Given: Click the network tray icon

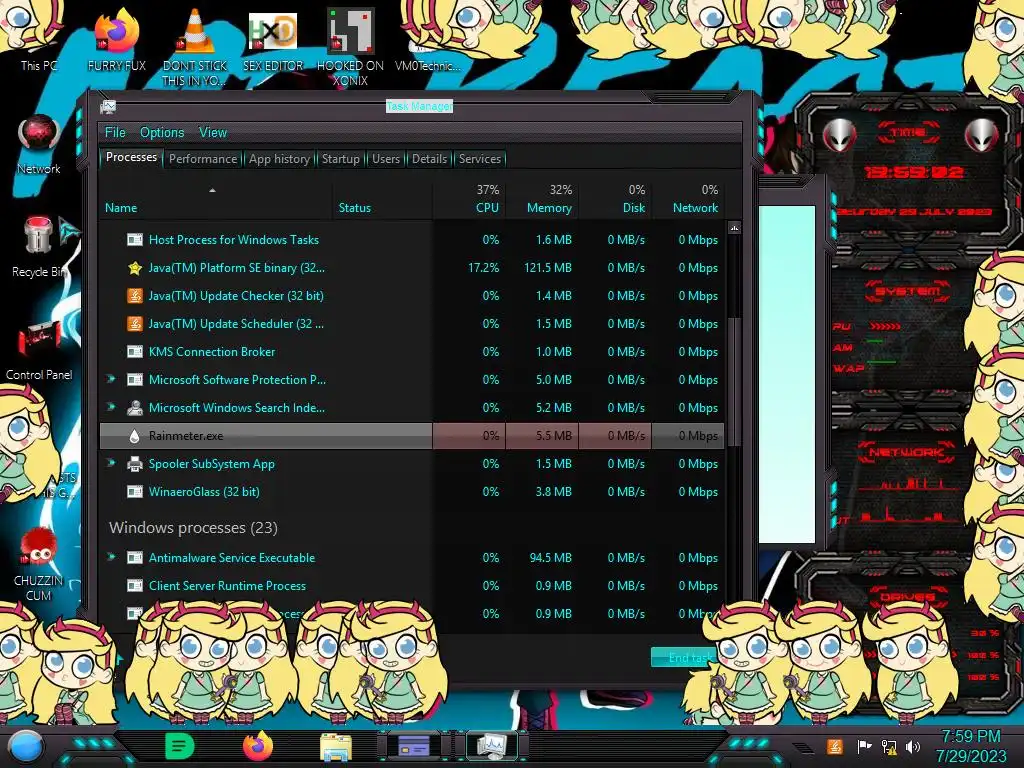Looking at the screenshot, I should 889,746.
